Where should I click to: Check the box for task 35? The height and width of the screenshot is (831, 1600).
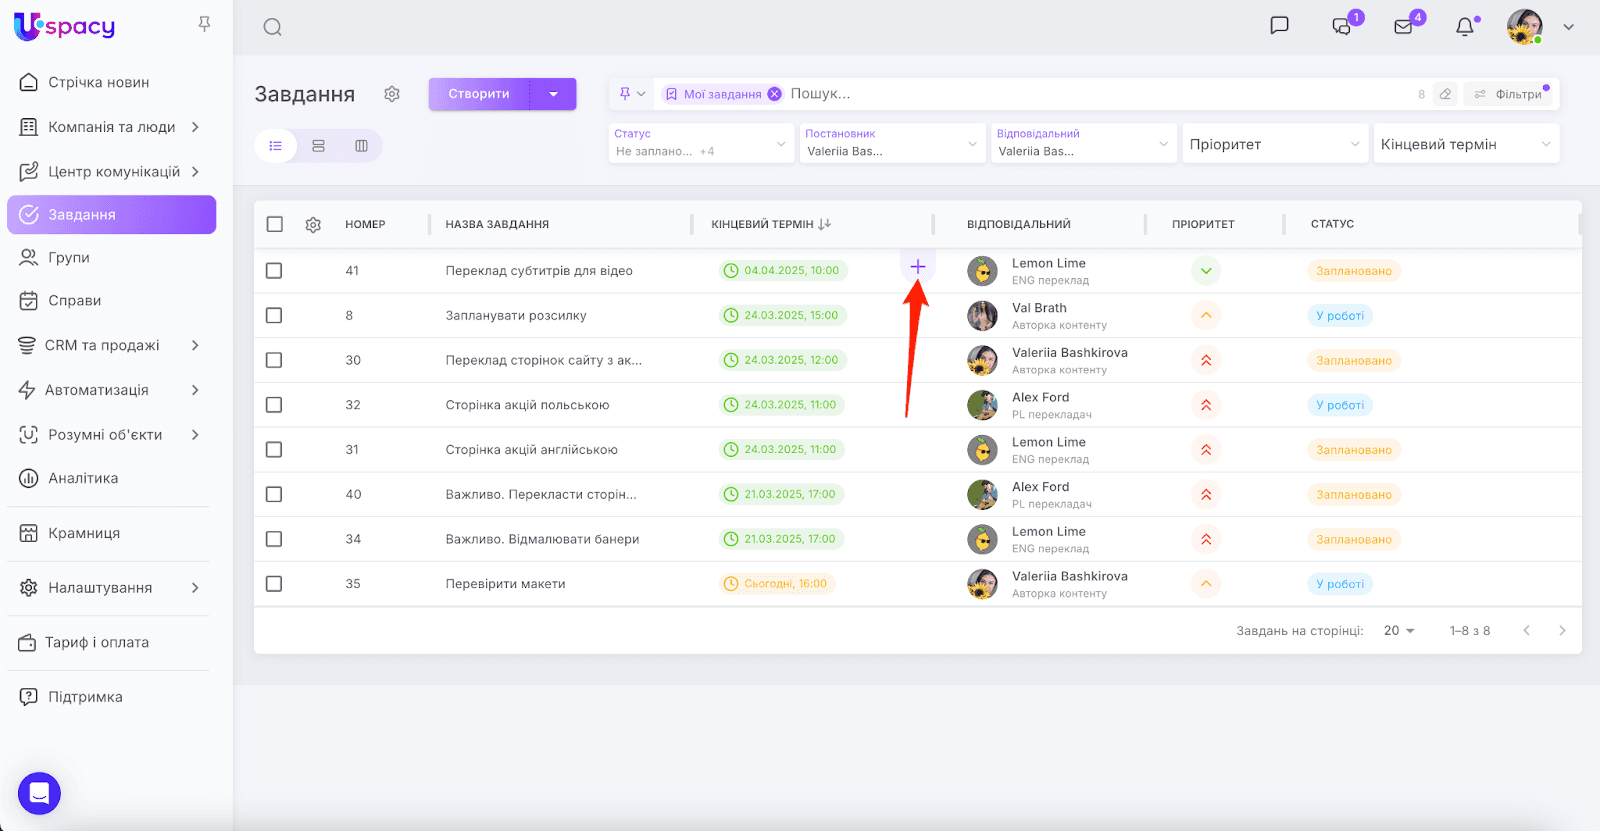[x=274, y=584]
